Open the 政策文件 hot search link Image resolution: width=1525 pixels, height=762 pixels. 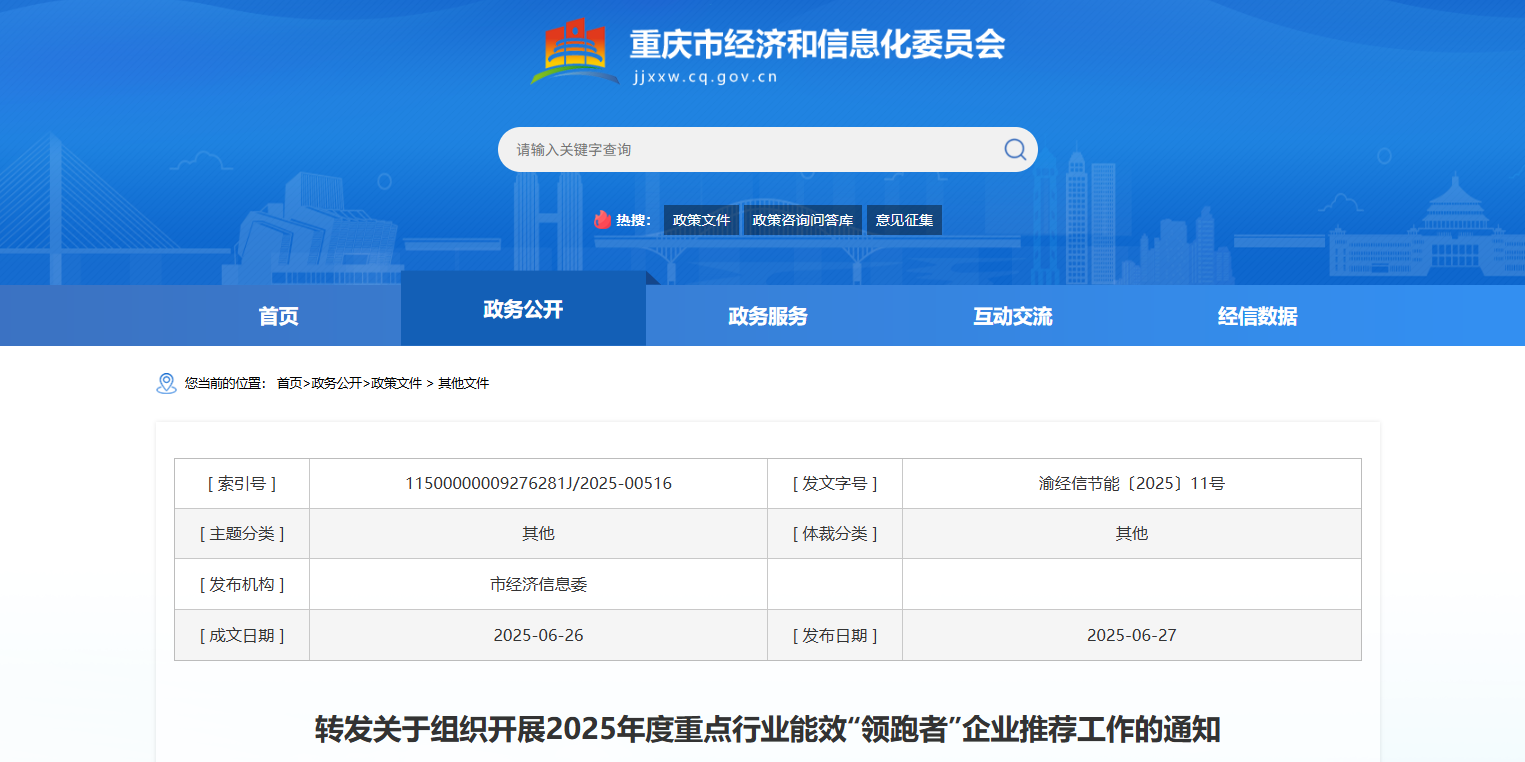(x=701, y=220)
